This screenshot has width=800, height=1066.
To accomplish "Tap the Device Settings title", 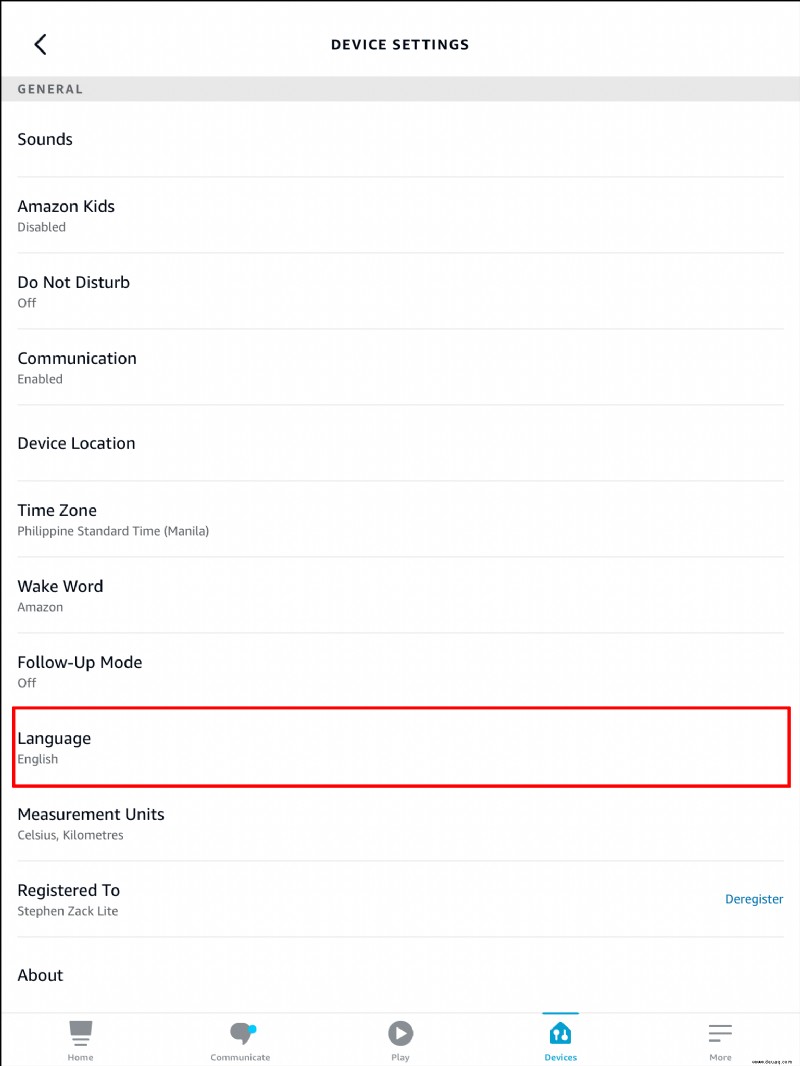I will pyautogui.click(x=400, y=45).
